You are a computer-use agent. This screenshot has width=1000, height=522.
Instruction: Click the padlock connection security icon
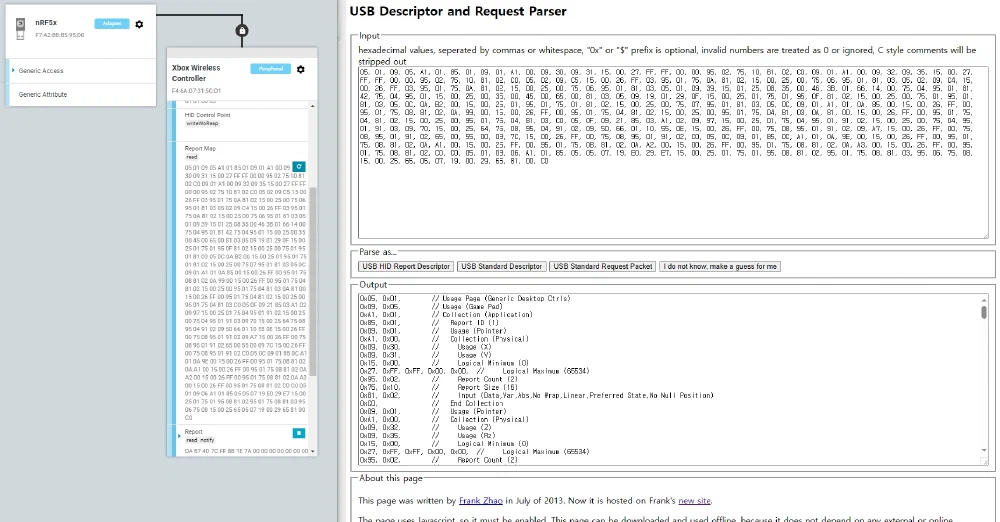click(241, 31)
